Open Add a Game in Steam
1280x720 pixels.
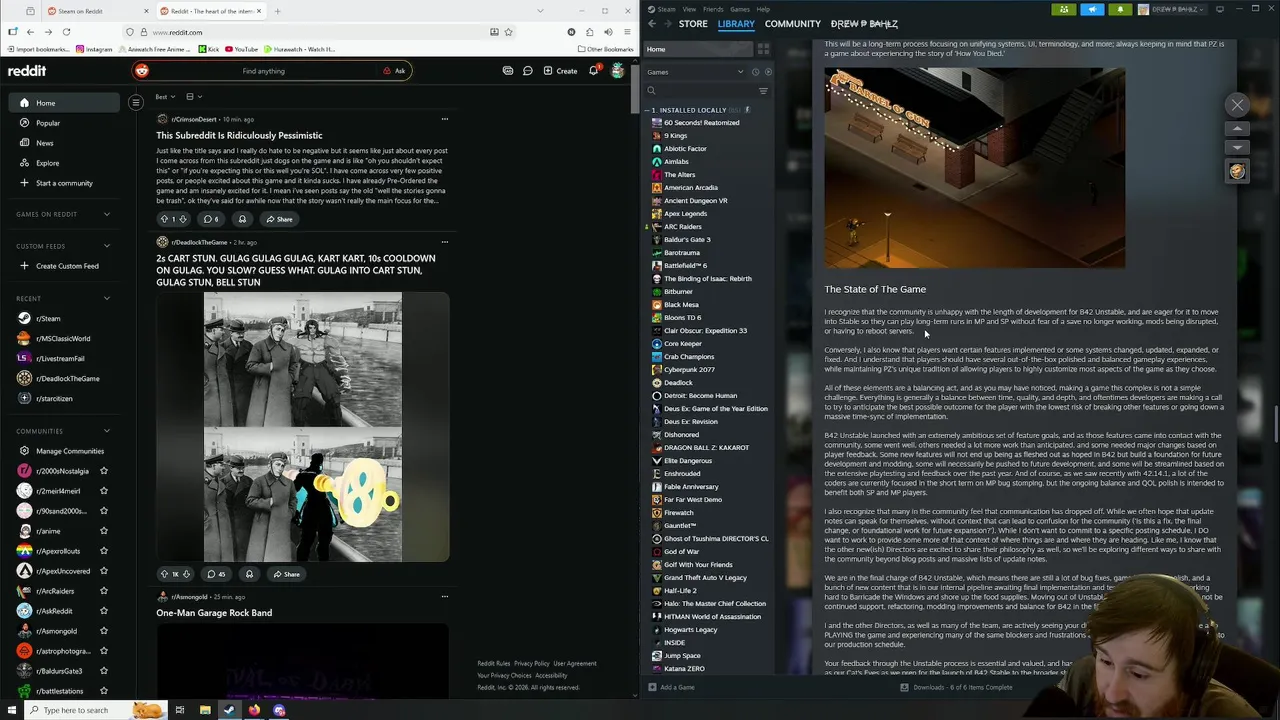(671, 687)
